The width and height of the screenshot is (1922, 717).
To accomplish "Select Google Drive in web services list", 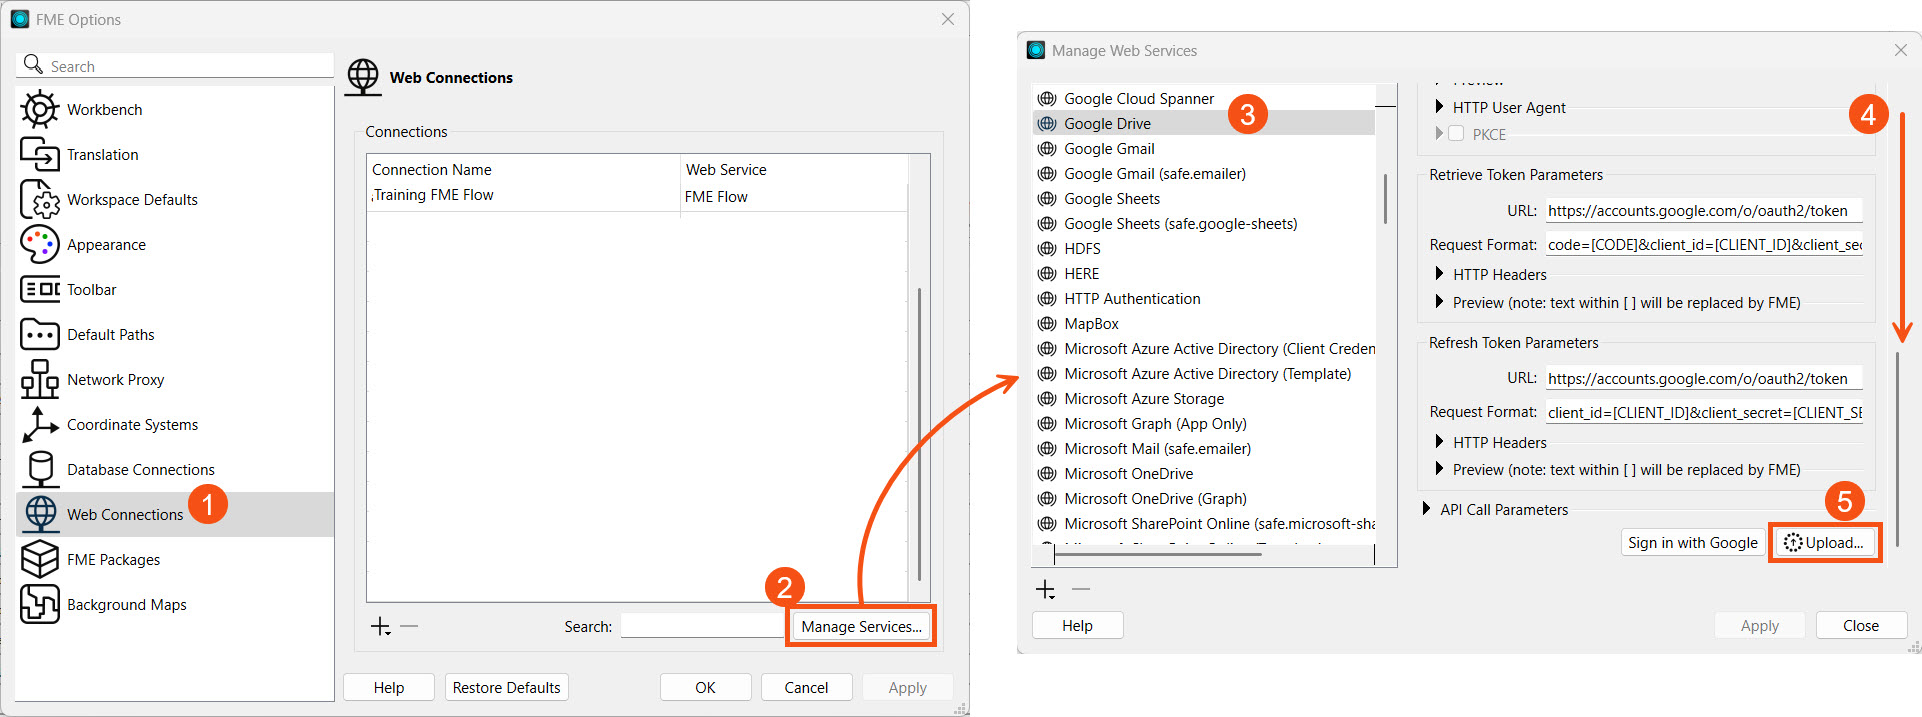I will tap(1107, 123).
